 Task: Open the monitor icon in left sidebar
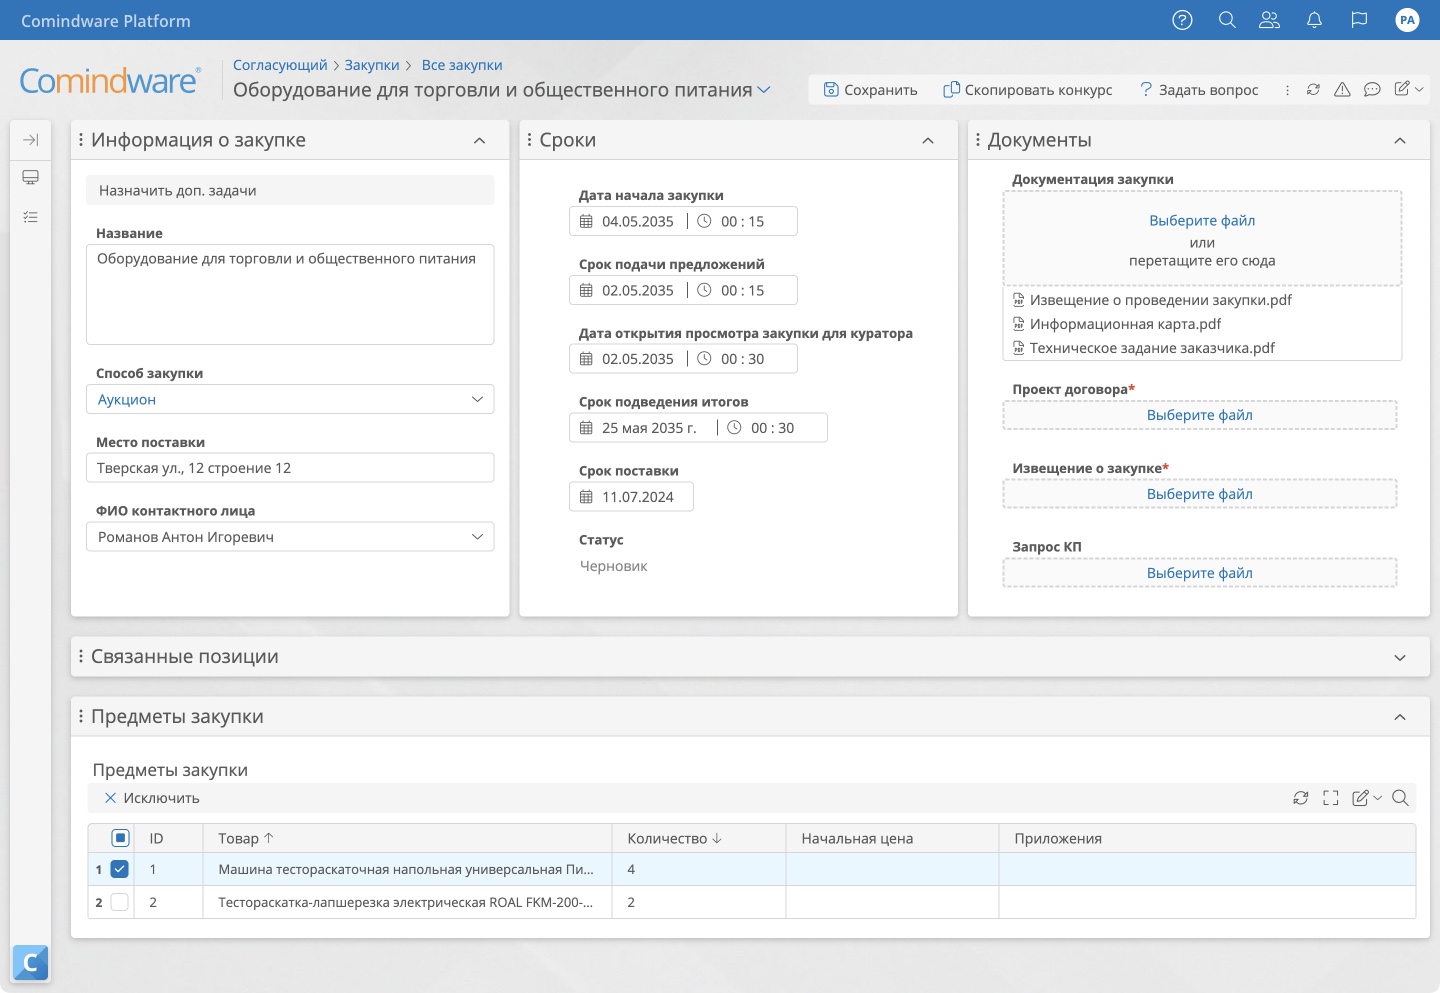click(x=31, y=178)
